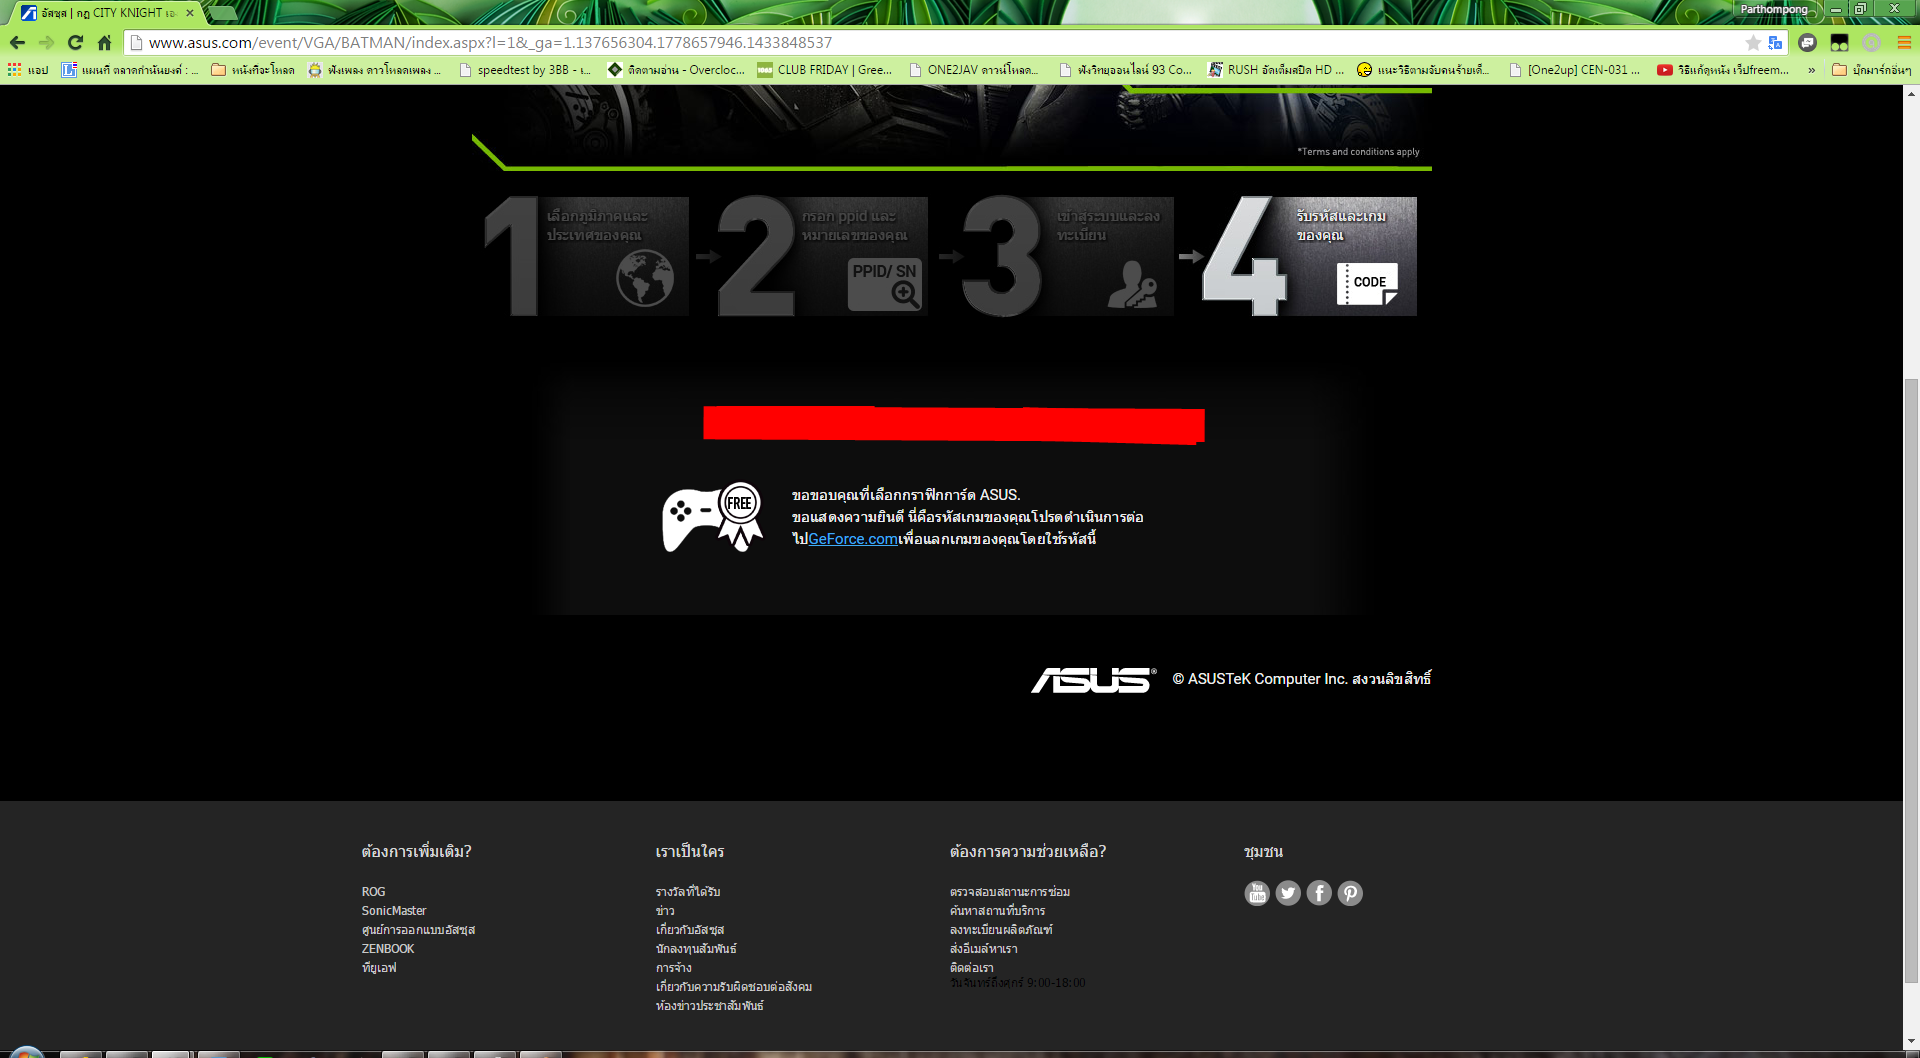Open the browser home page

coord(104,42)
